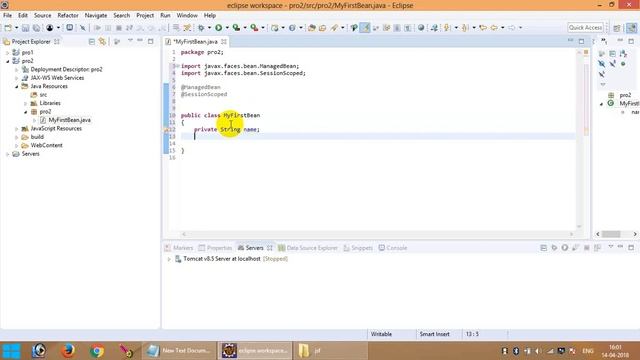This screenshot has width=640, height=360.
Task: Open the Windows Start button
Action: tap(11, 351)
